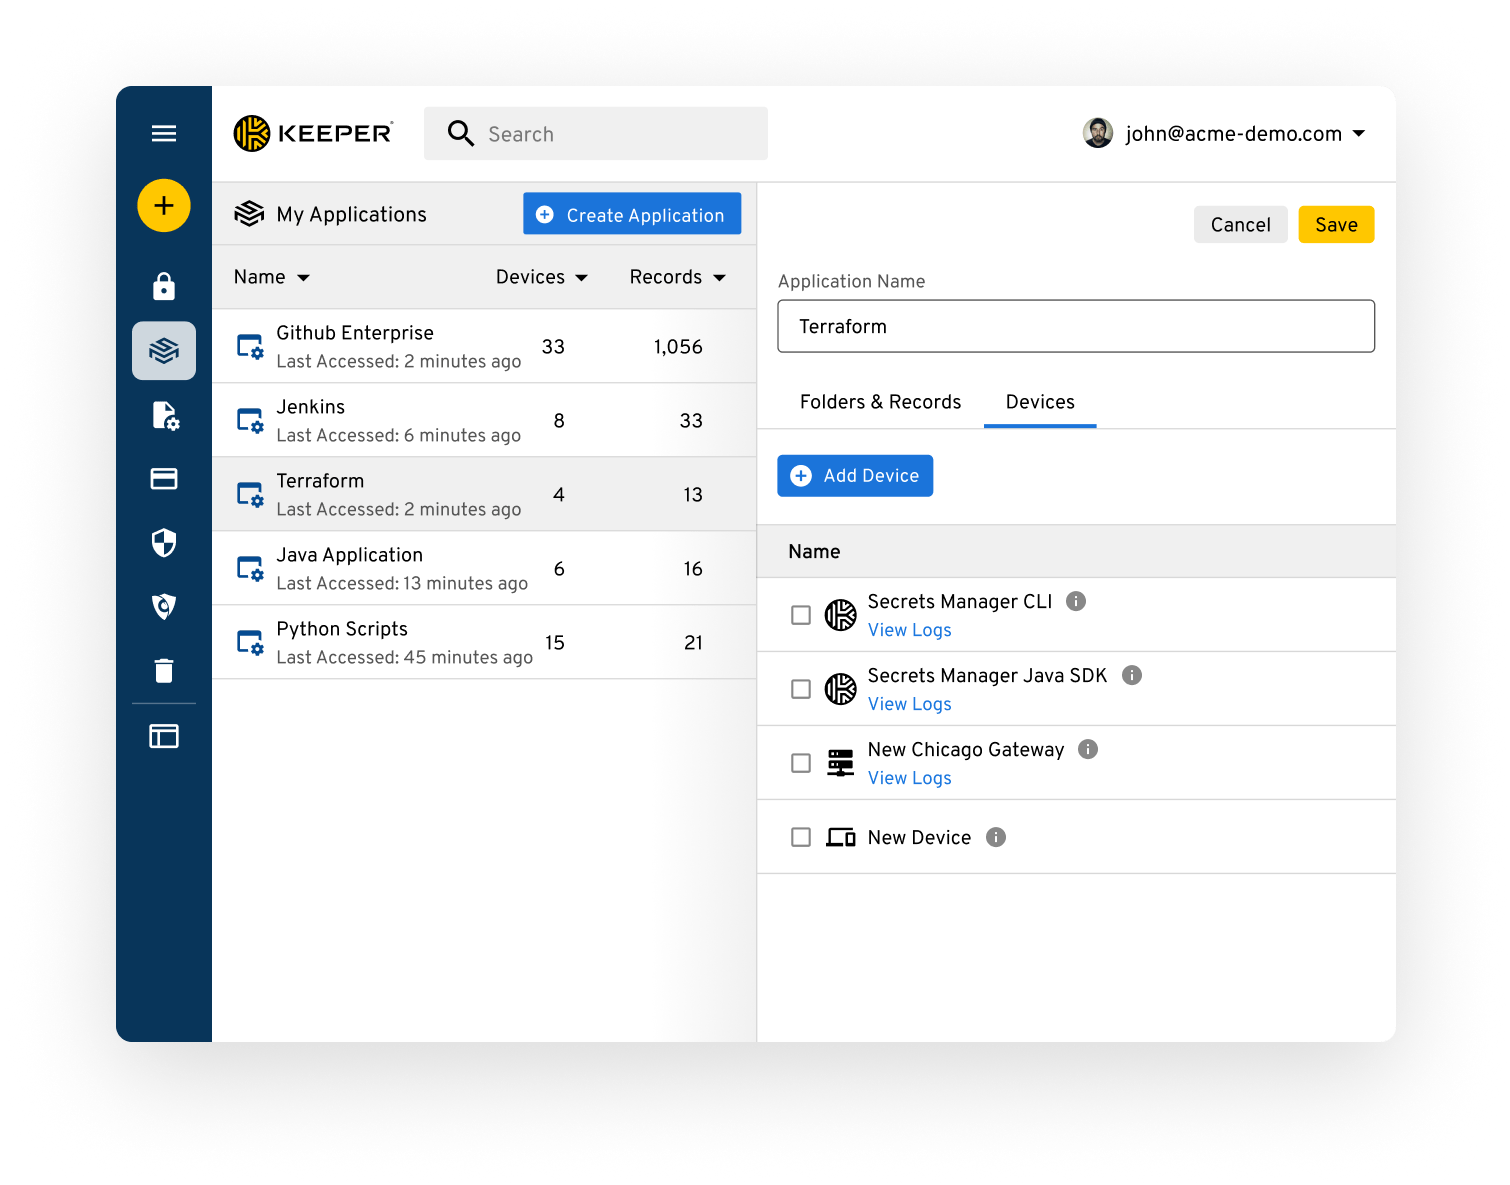Click the Jenkins application icon

(x=250, y=421)
